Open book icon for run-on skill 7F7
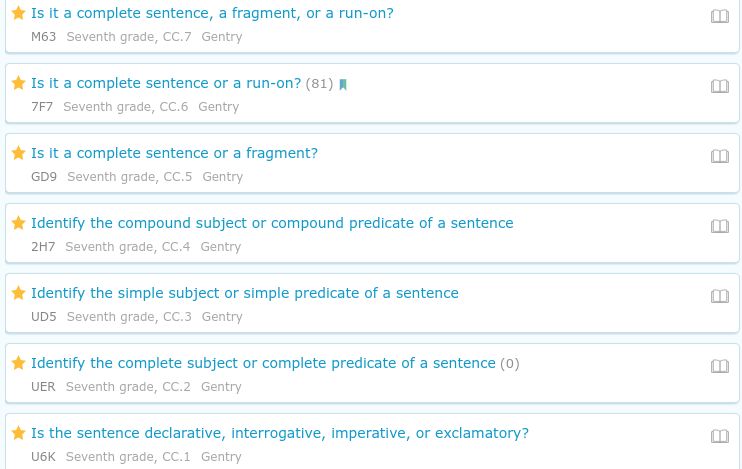 (719, 86)
